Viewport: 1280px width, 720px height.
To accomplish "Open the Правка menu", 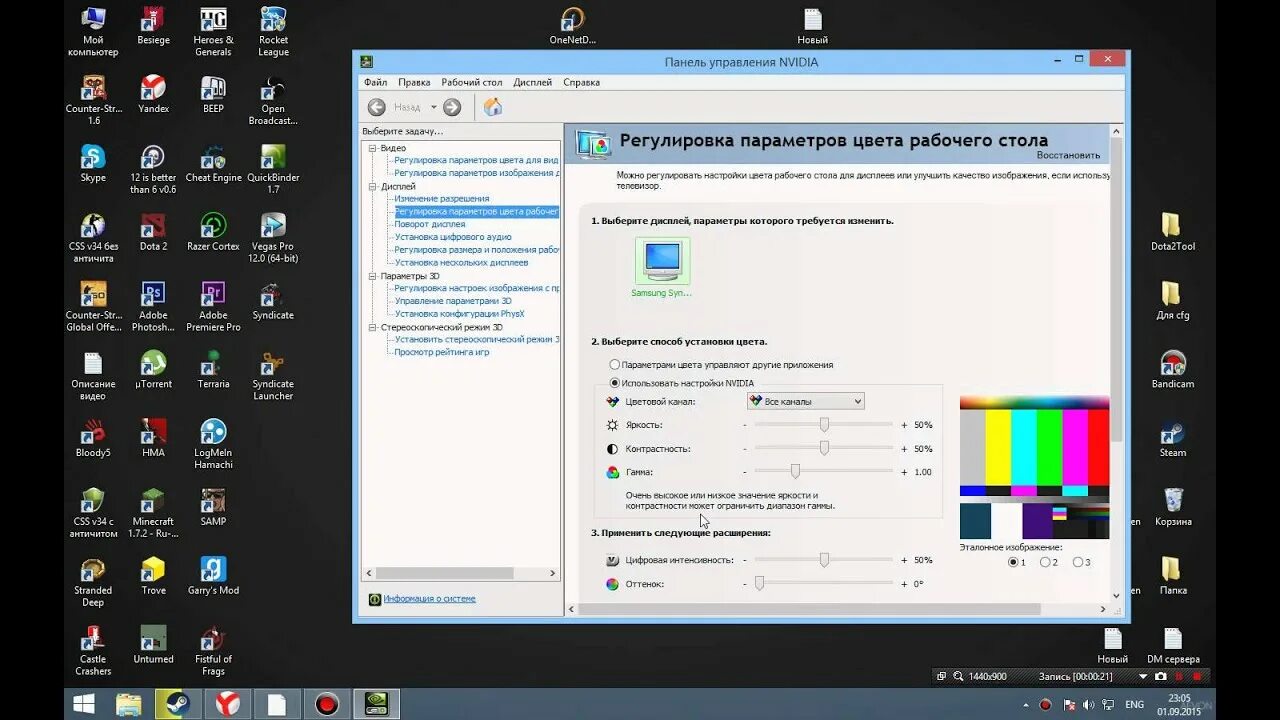I will 414,82.
